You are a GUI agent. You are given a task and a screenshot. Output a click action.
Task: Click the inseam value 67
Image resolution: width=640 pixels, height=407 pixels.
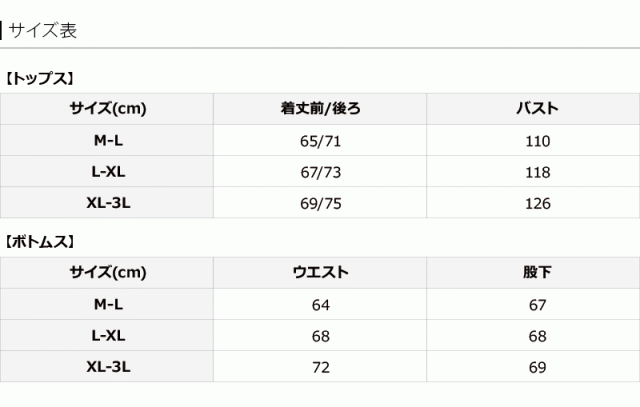pos(537,304)
